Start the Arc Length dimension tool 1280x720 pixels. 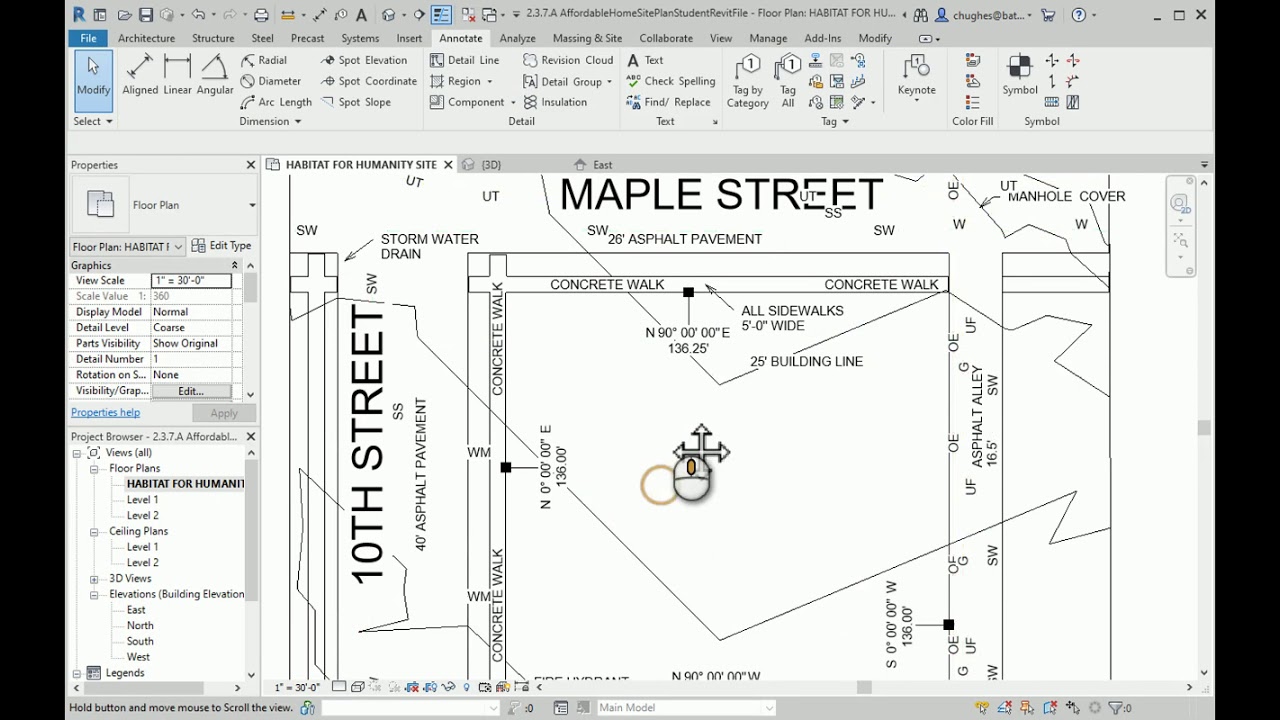pos(276,102)
